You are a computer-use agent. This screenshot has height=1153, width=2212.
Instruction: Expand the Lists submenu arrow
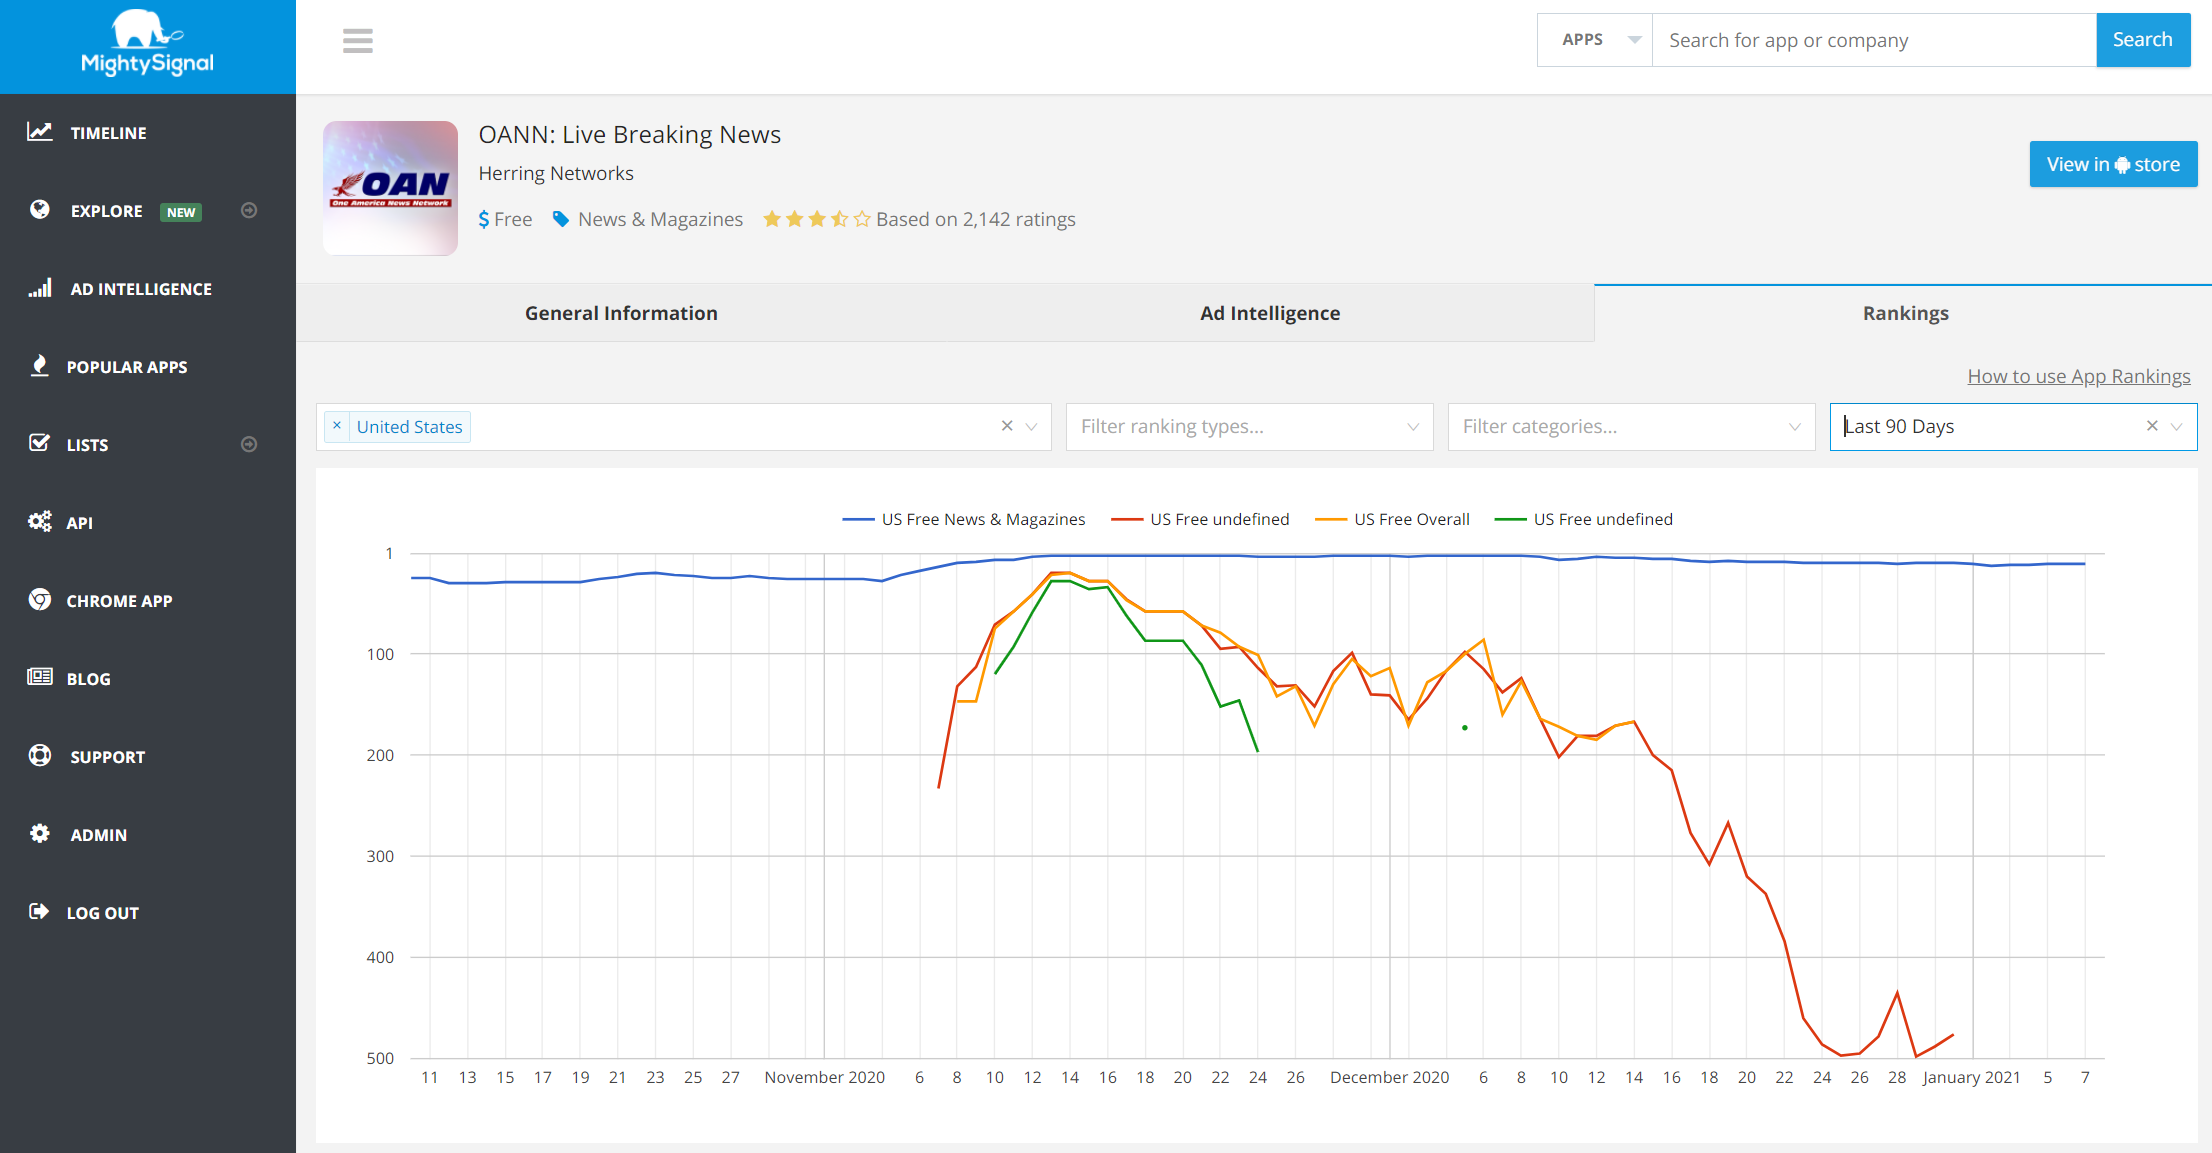(249, 444)
